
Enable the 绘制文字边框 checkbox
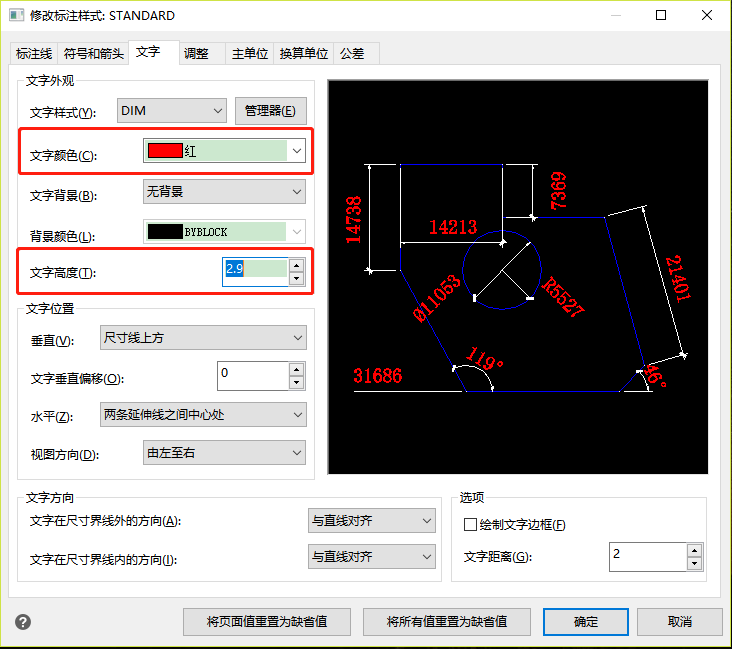click(470, 525)
